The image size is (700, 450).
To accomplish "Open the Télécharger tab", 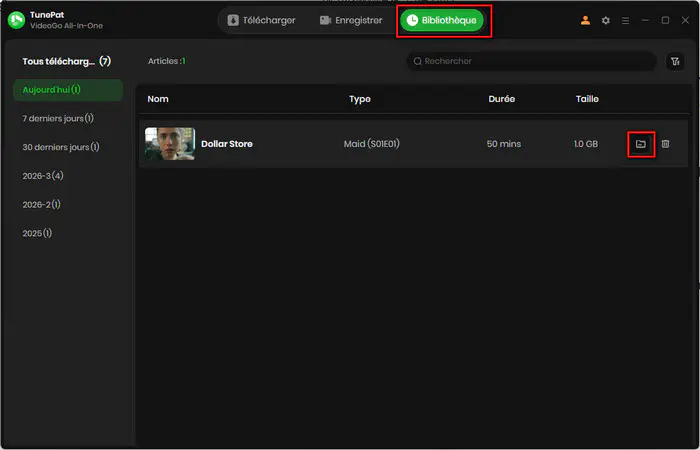I will click(x=261, y=21).
